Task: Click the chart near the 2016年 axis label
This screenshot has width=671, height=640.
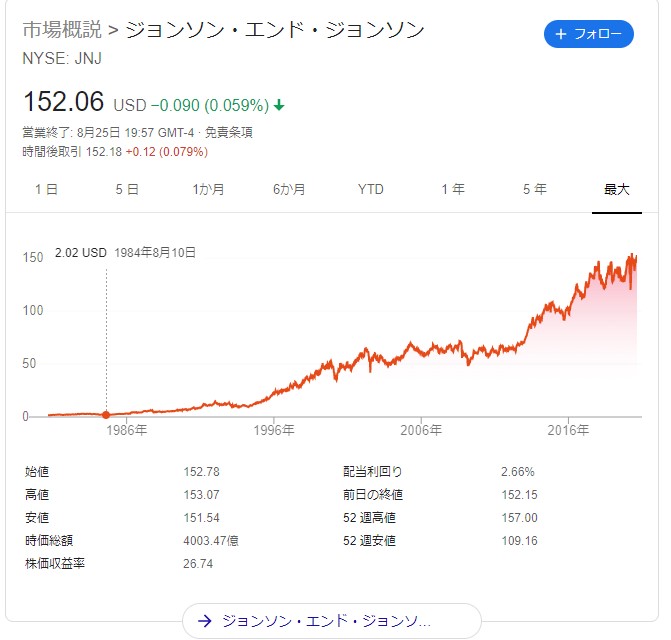Action: (x=568, y=311)
